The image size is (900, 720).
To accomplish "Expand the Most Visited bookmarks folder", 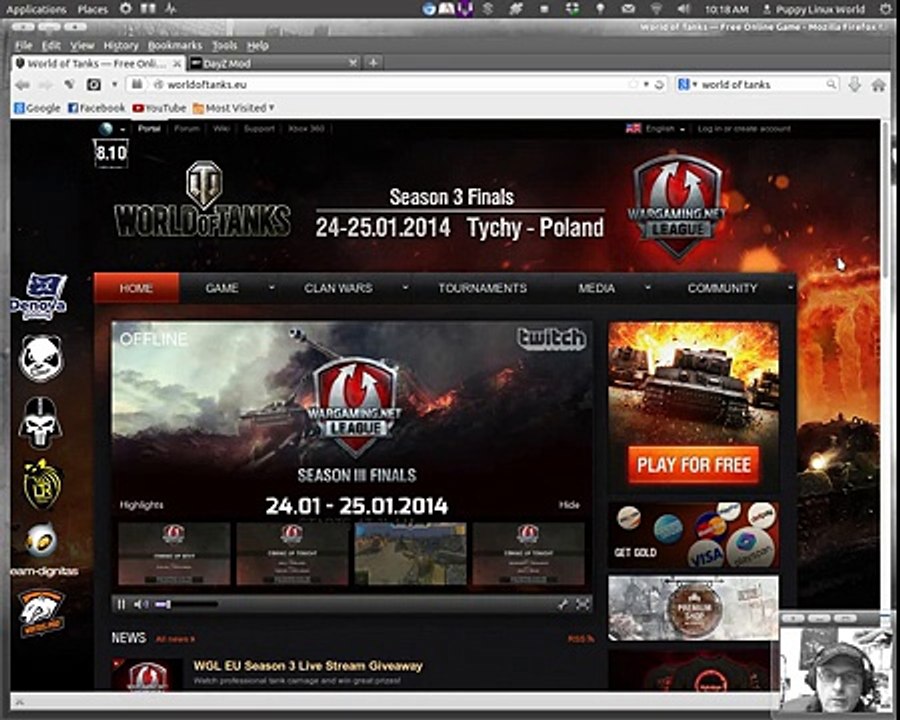I will (234, 108).
